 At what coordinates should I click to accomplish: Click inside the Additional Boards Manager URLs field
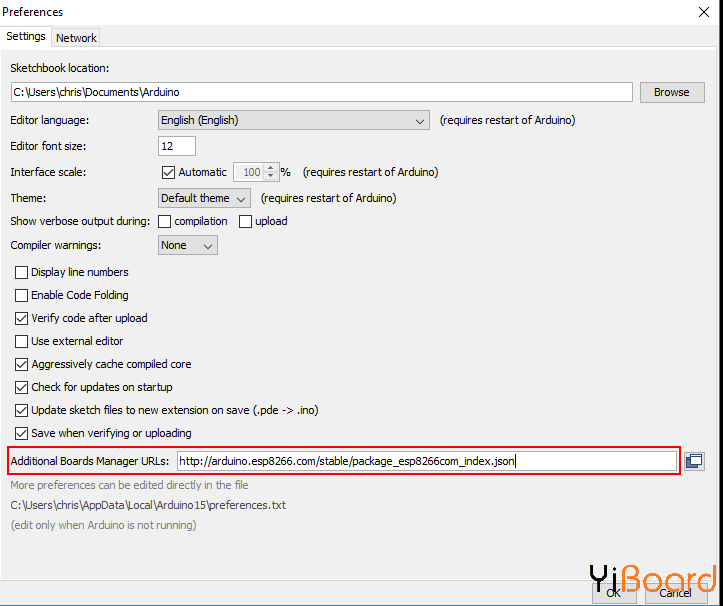click(x=427, y=461)
